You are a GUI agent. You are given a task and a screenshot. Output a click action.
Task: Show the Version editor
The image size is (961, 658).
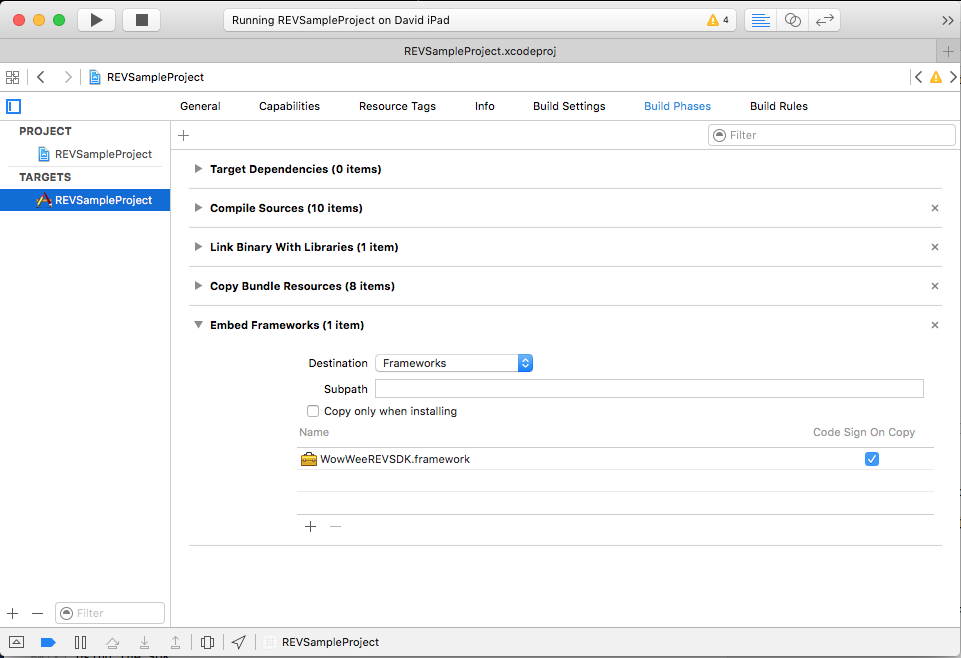point(824,20)
